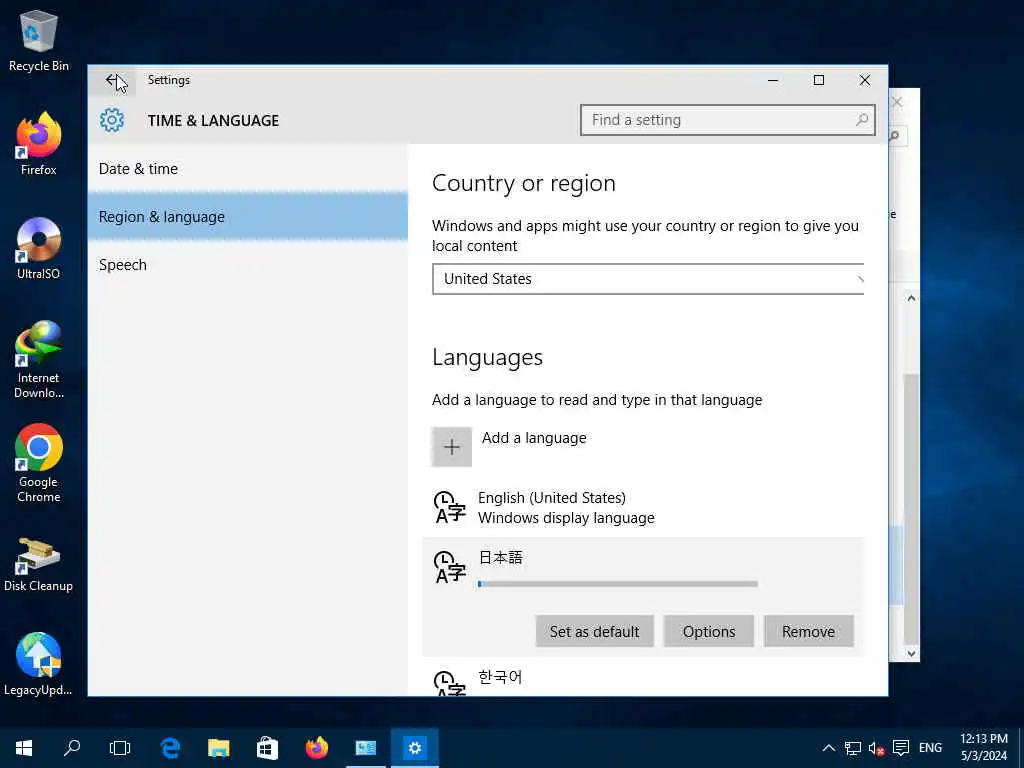Open the network tray icon
Image resolution: width=1024 pixels, height=768 pixels.
coord(852,748)
